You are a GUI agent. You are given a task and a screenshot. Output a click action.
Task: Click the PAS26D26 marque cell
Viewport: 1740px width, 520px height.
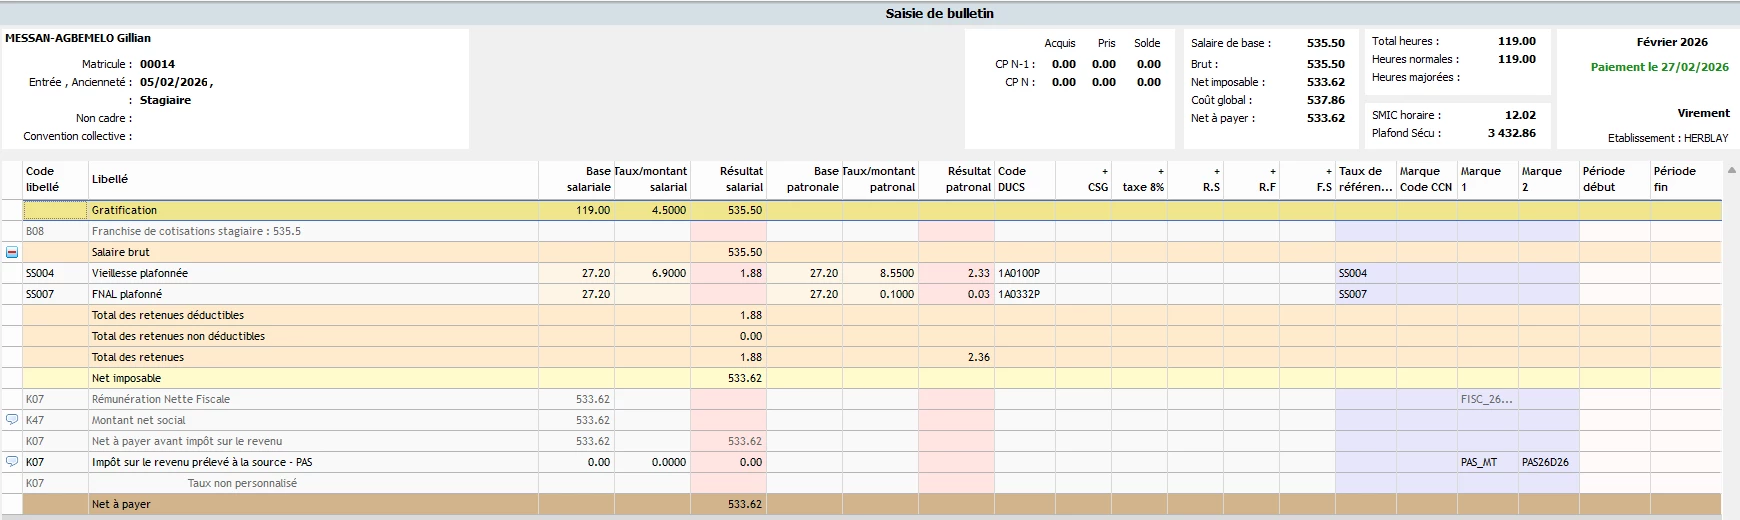click(x=1549, y=462)
